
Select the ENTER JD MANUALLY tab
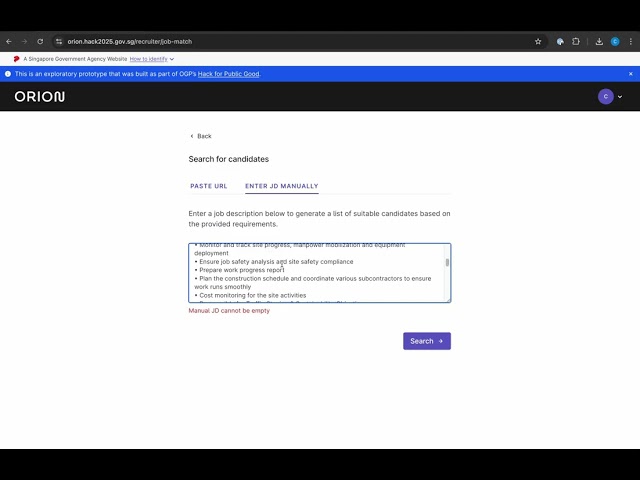click(282, 186)
